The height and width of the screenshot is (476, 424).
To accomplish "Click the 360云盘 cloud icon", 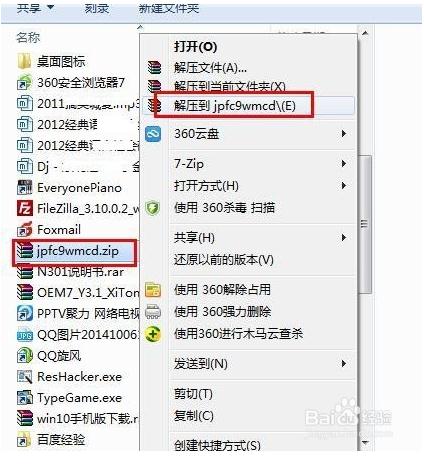I will tap(153, 134).
